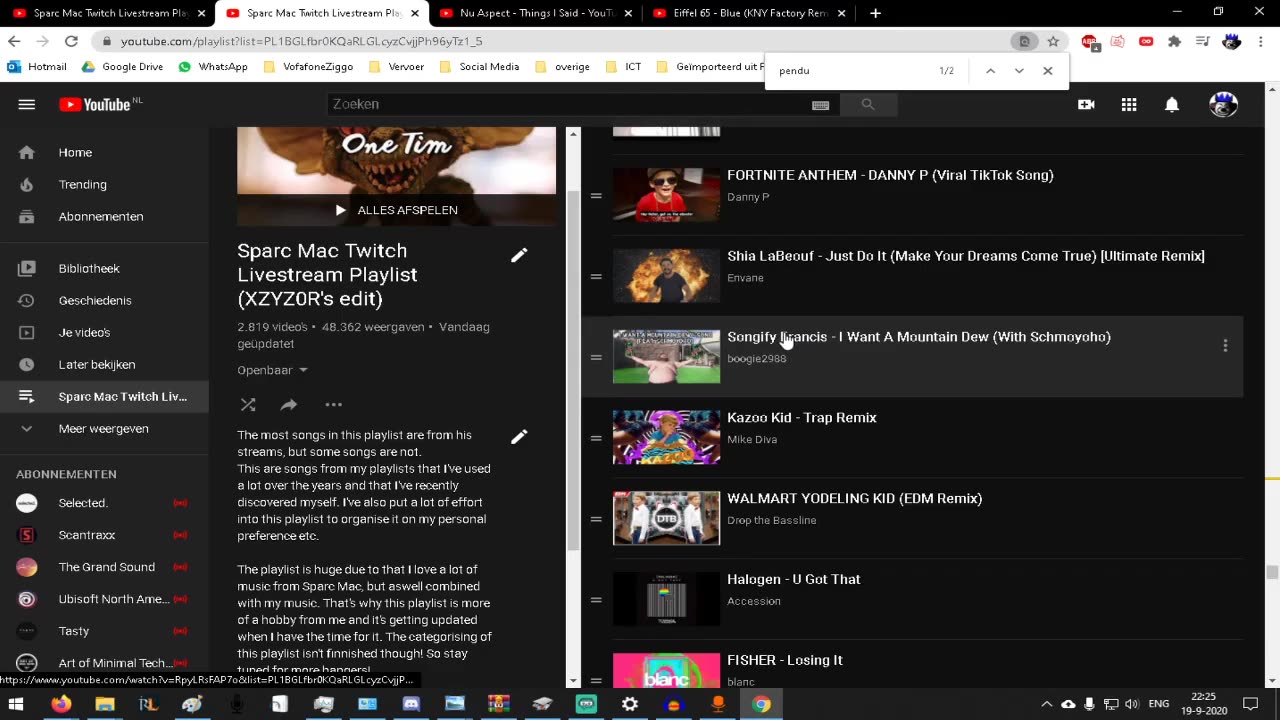
Task: Open the YouTube apps grid
Action: click(x=1129, y=104)
